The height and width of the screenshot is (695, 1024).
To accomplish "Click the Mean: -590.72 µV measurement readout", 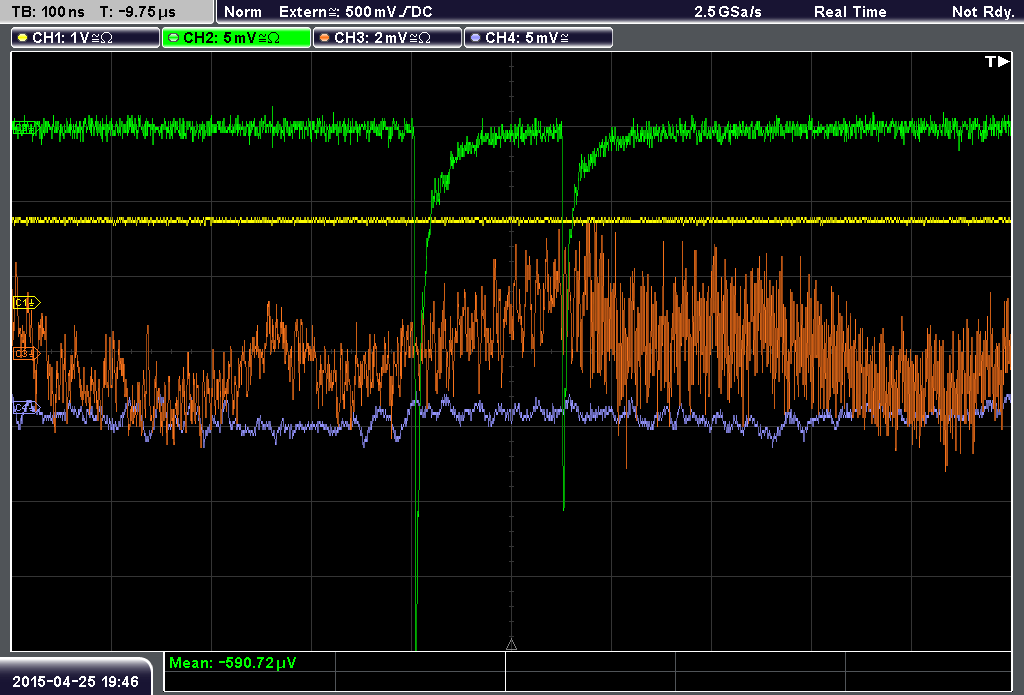I will pyautogui.click(x=232, y=662).
